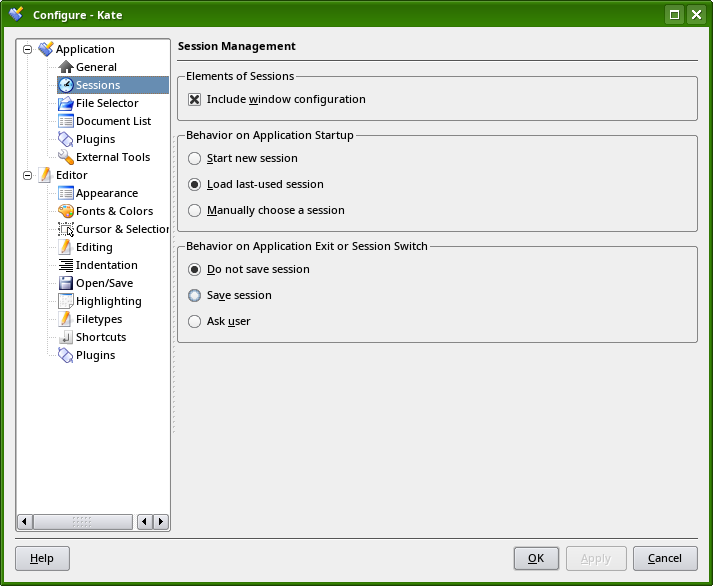Close the Configure - Kate dialog

coord(697,15)
